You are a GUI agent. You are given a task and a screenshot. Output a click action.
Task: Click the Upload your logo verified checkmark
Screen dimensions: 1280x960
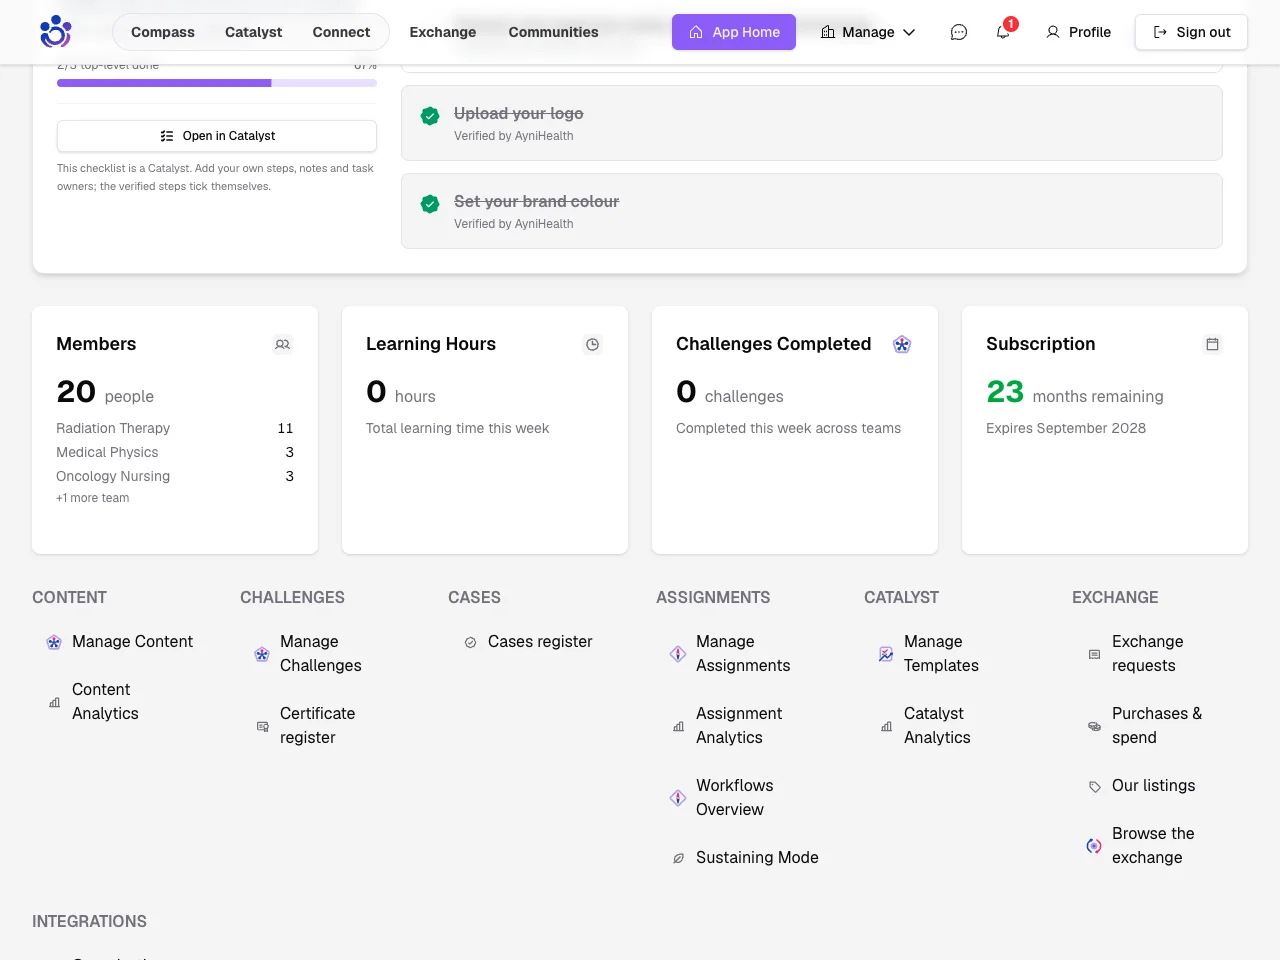[x=430, y=116]
